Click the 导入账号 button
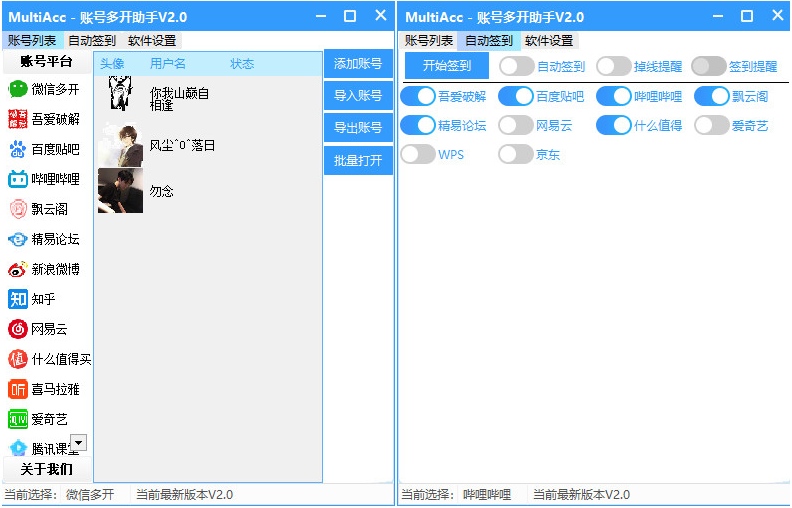The width and height of the screenshot is (792, 508). pyautogui.click(x=358, y=95)
